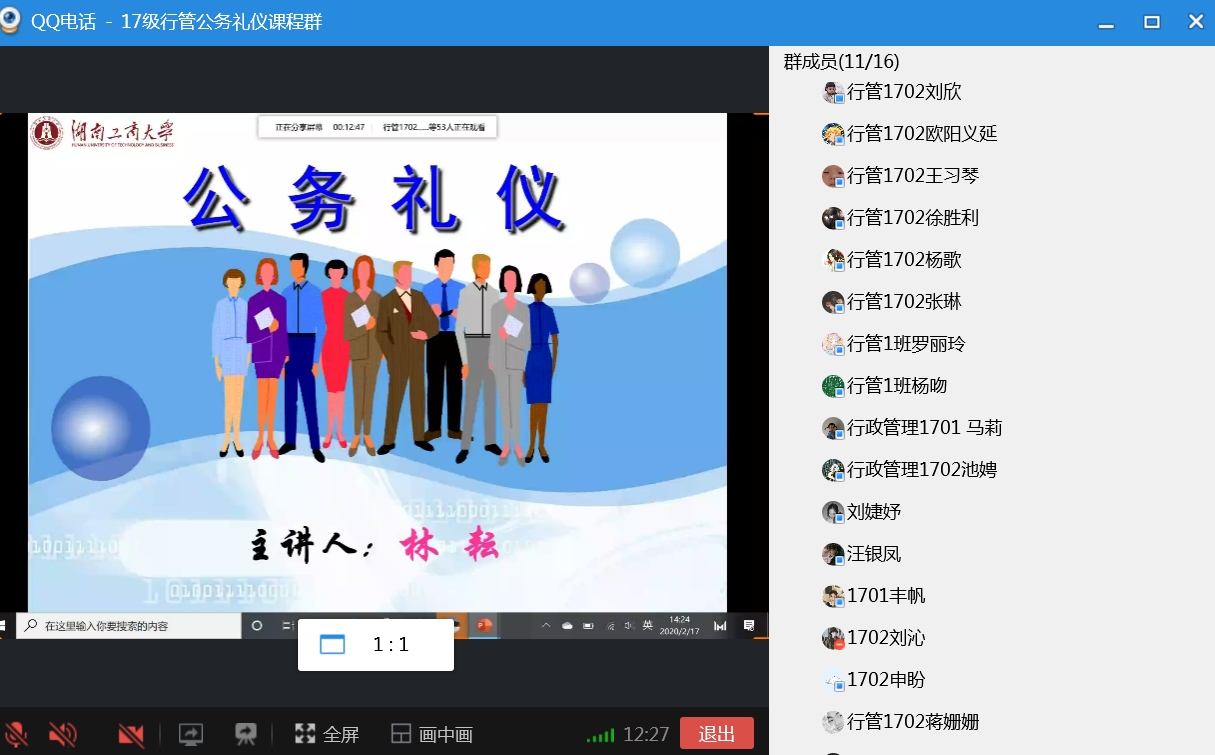Click the avatar of 行管1702欧阳义延
The height and width of the screenshot is (755, 1215).
click(x=833, y=134)
